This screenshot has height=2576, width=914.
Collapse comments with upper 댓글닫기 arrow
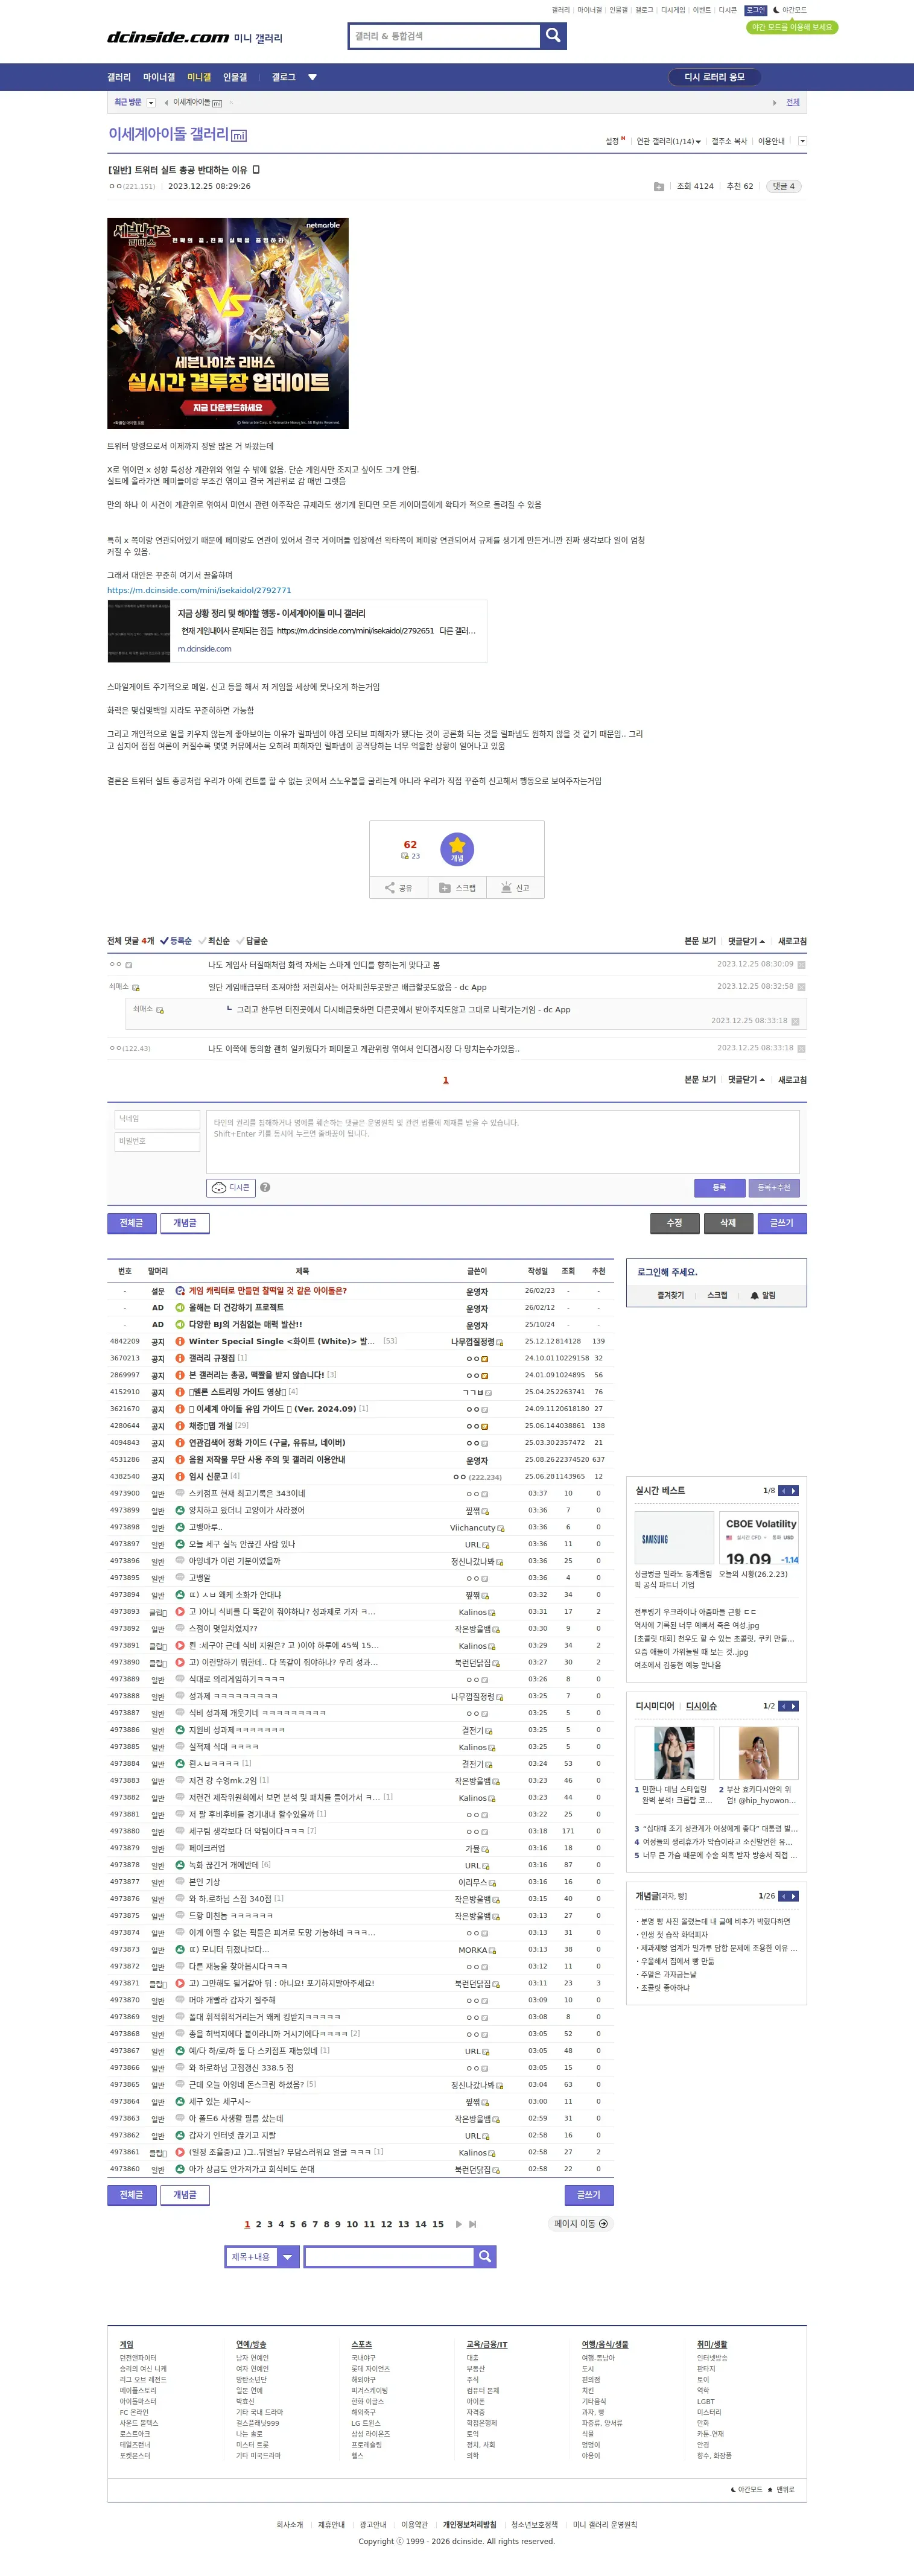pyautogui.click(x=746, y=942)
